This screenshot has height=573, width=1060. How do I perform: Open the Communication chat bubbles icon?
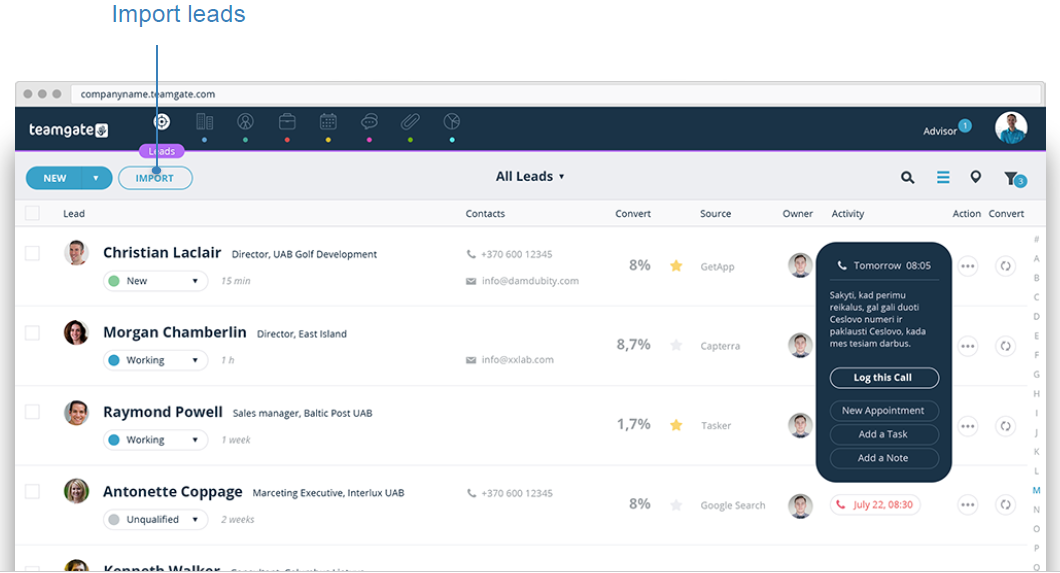pos(369,122)
